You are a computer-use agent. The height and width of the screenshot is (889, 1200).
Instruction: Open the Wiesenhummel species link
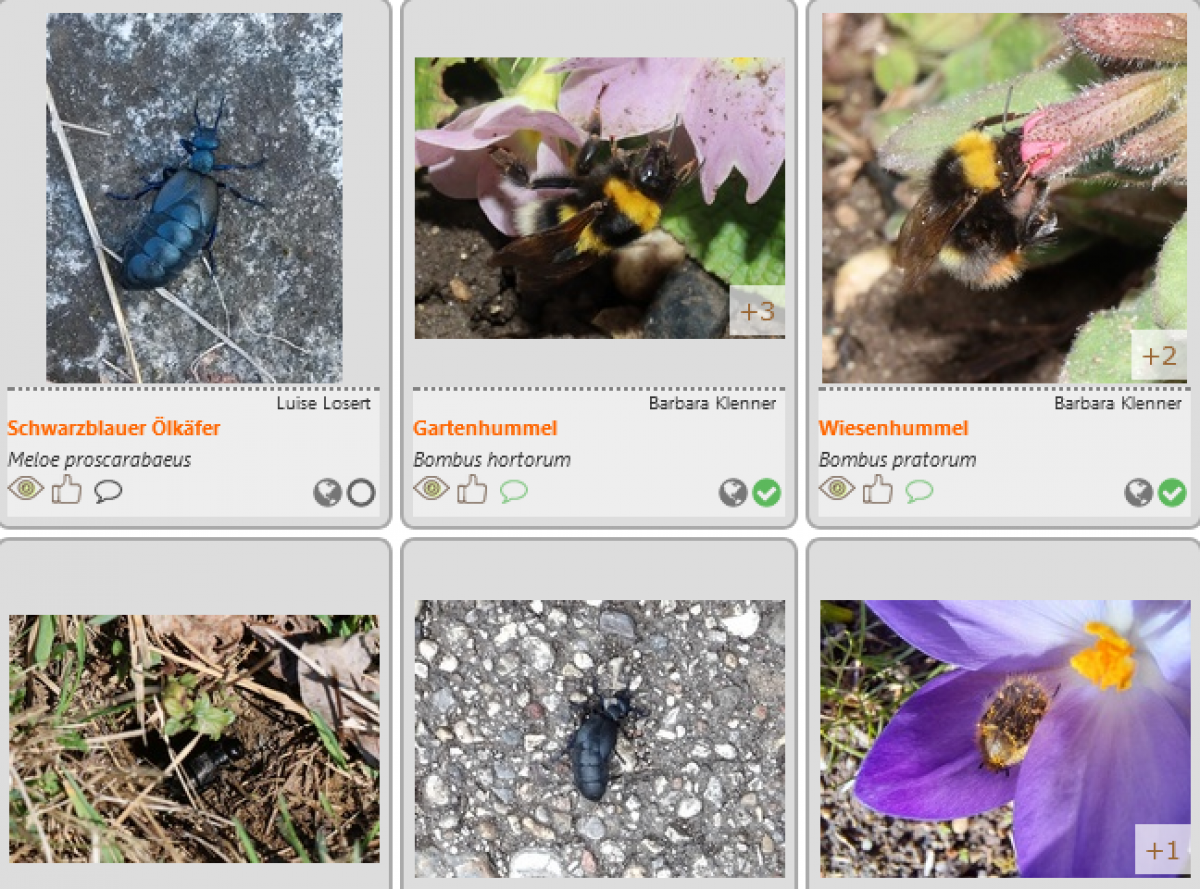point(893,428)
